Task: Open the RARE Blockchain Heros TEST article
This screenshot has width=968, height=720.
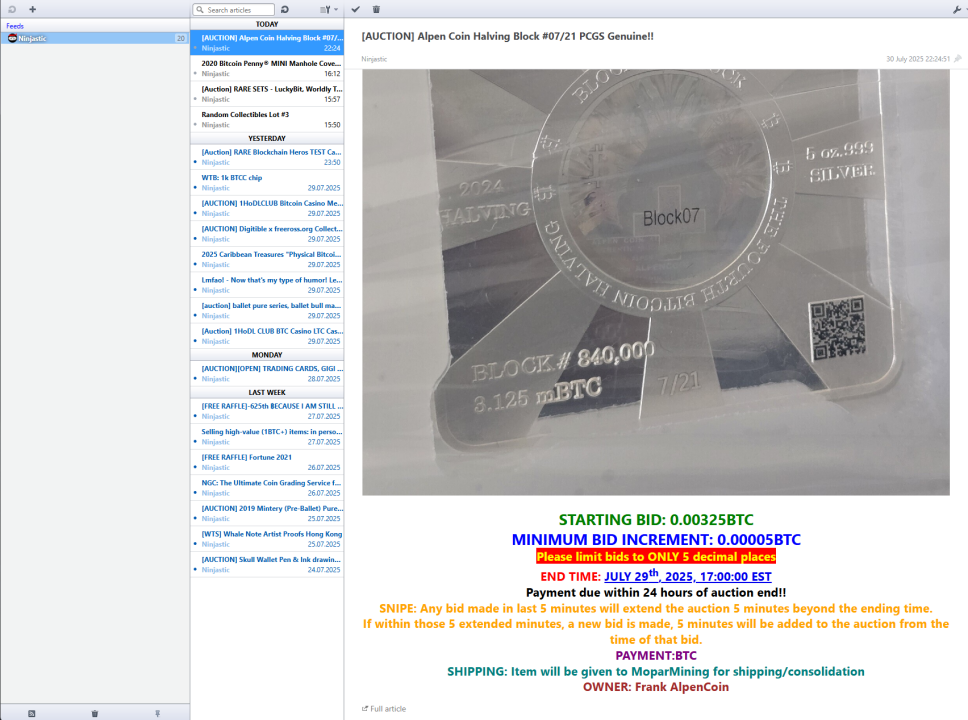Action: click(267, 157)
